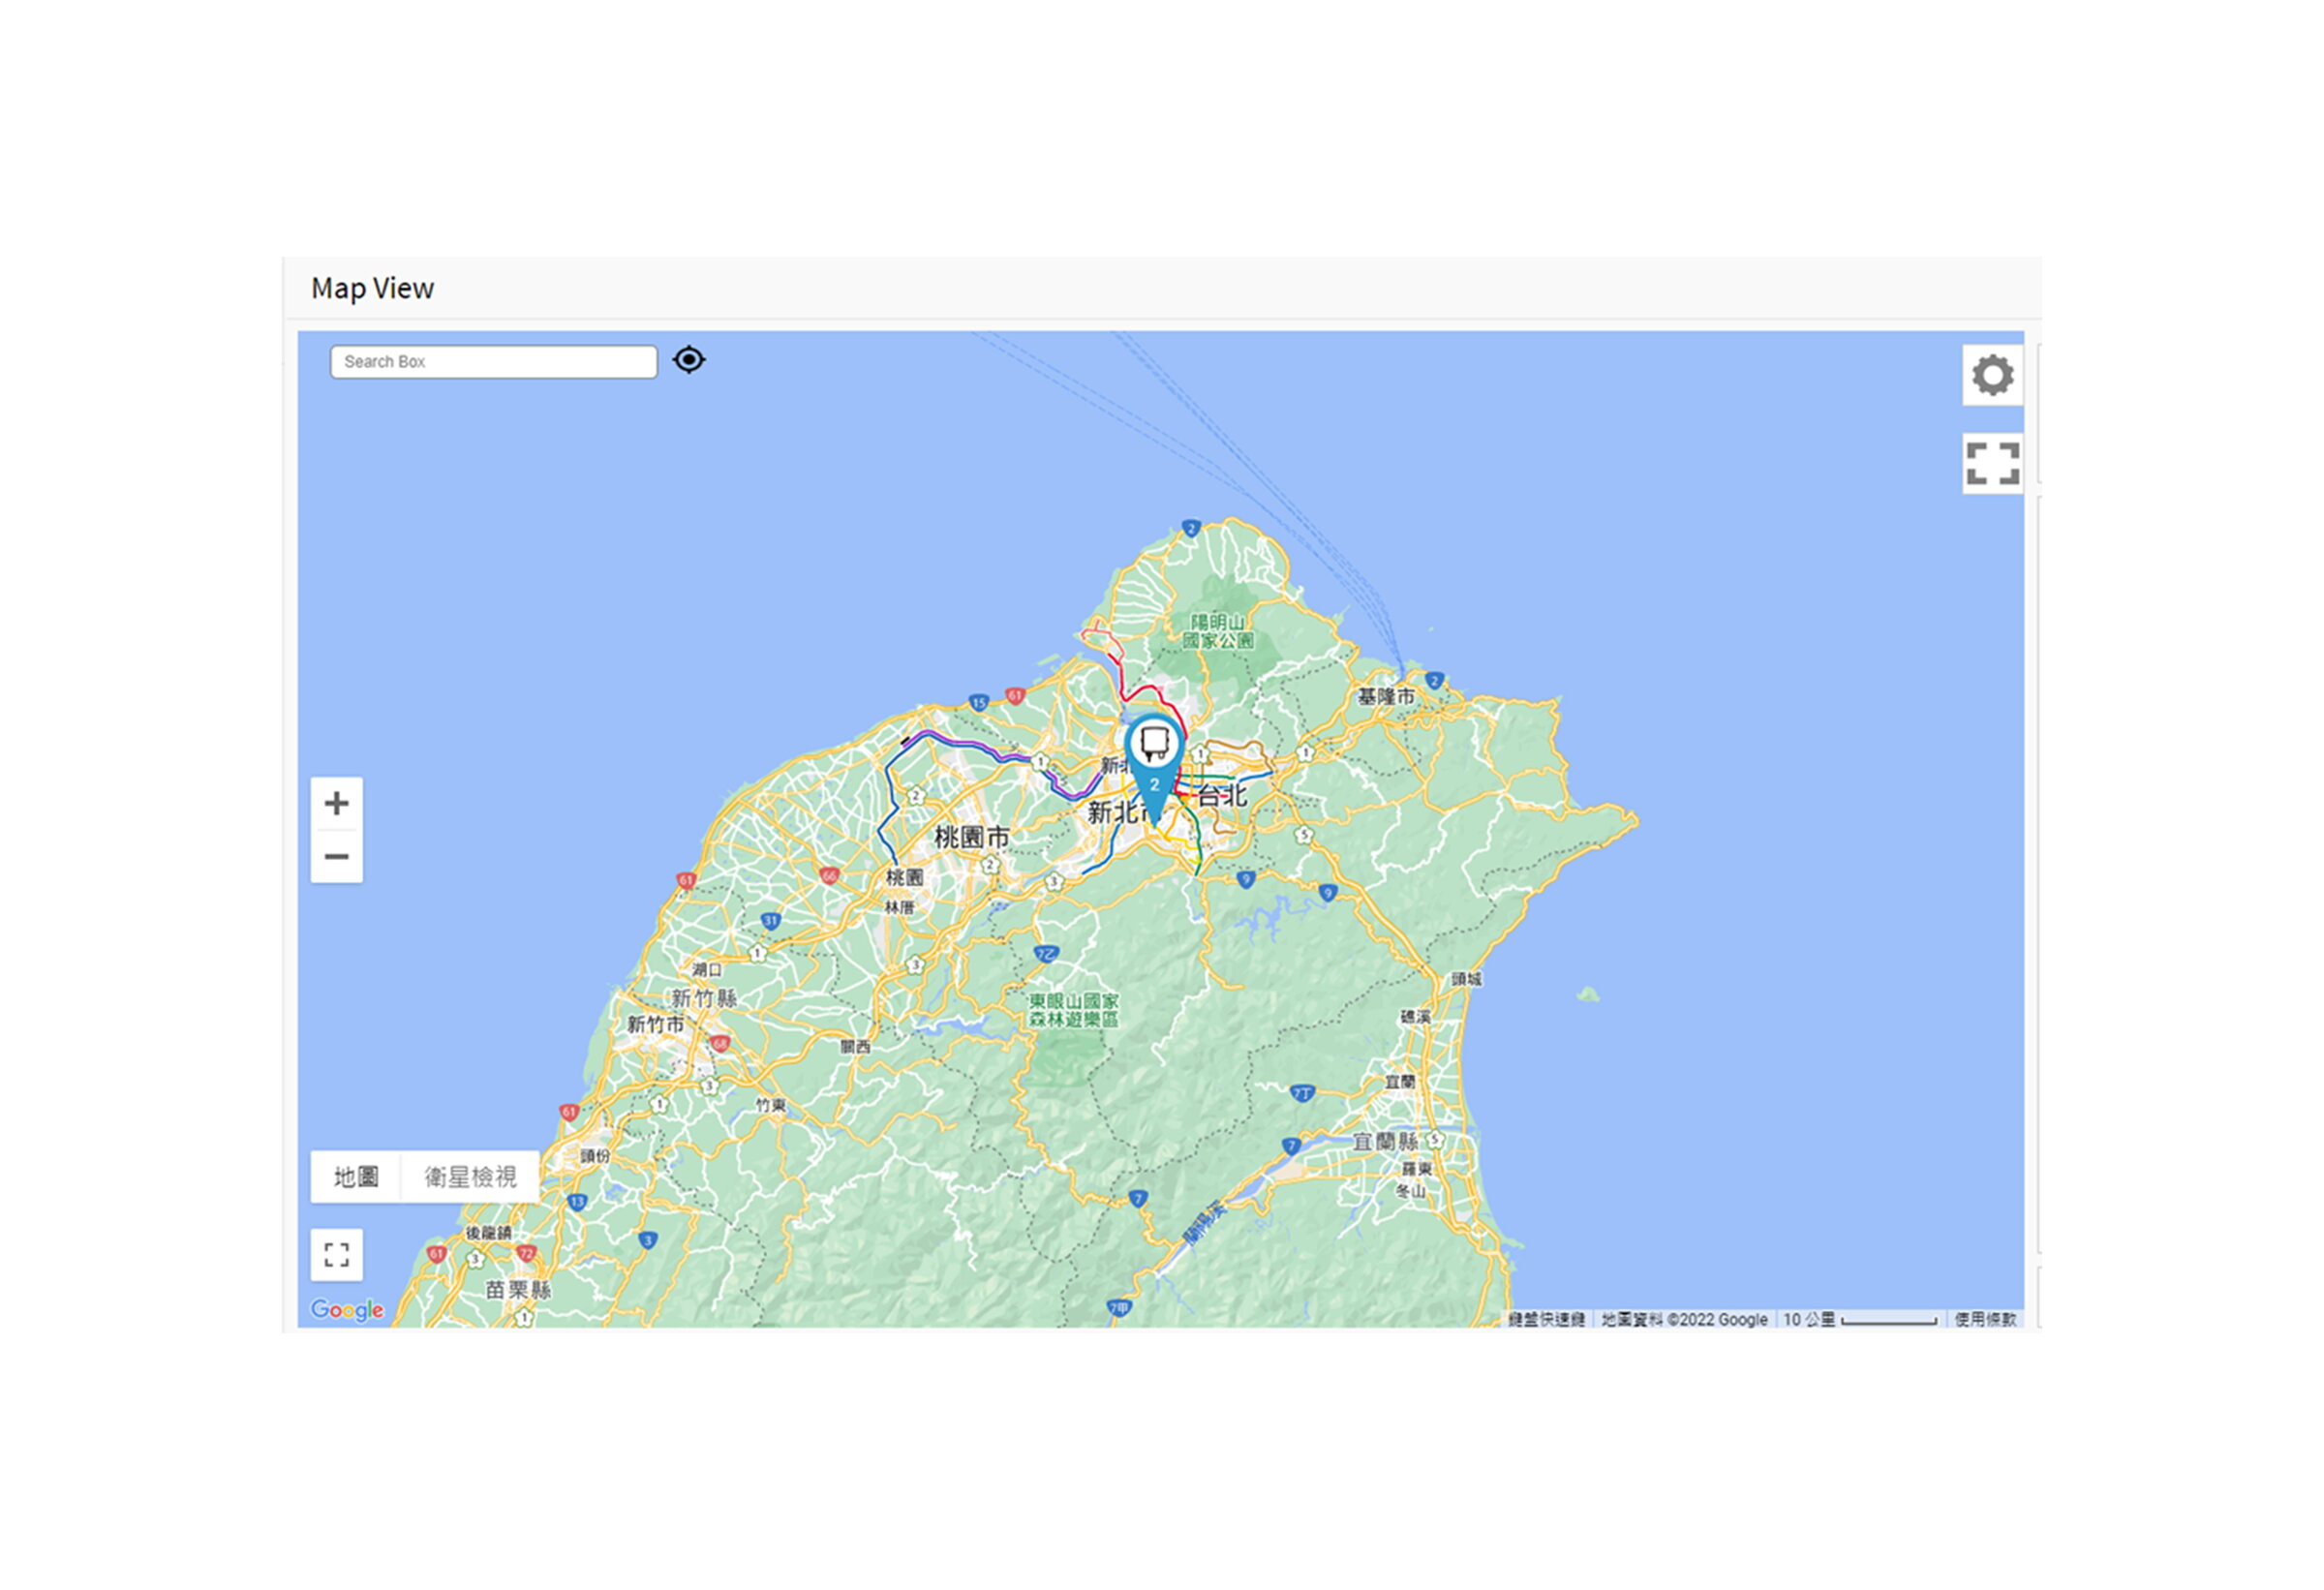Image resolution: width=2324 pixels, height=1590 pixels.
Task: Click the 陽明山國家公園 park label
Action: point(1218,632)
